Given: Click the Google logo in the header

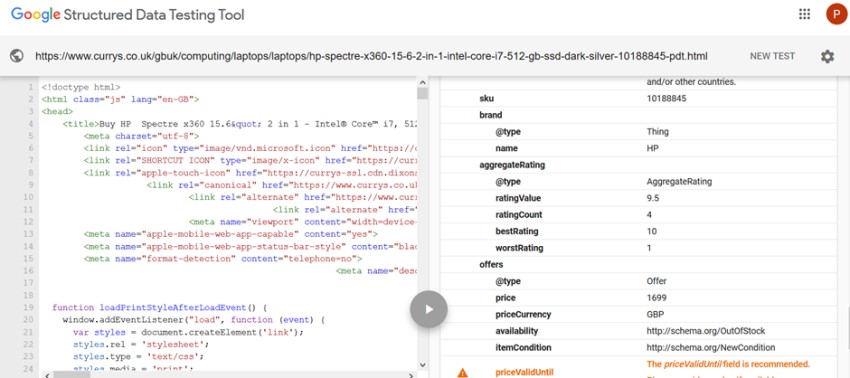Looking at the screenshot, I should [x=35, y=15].
